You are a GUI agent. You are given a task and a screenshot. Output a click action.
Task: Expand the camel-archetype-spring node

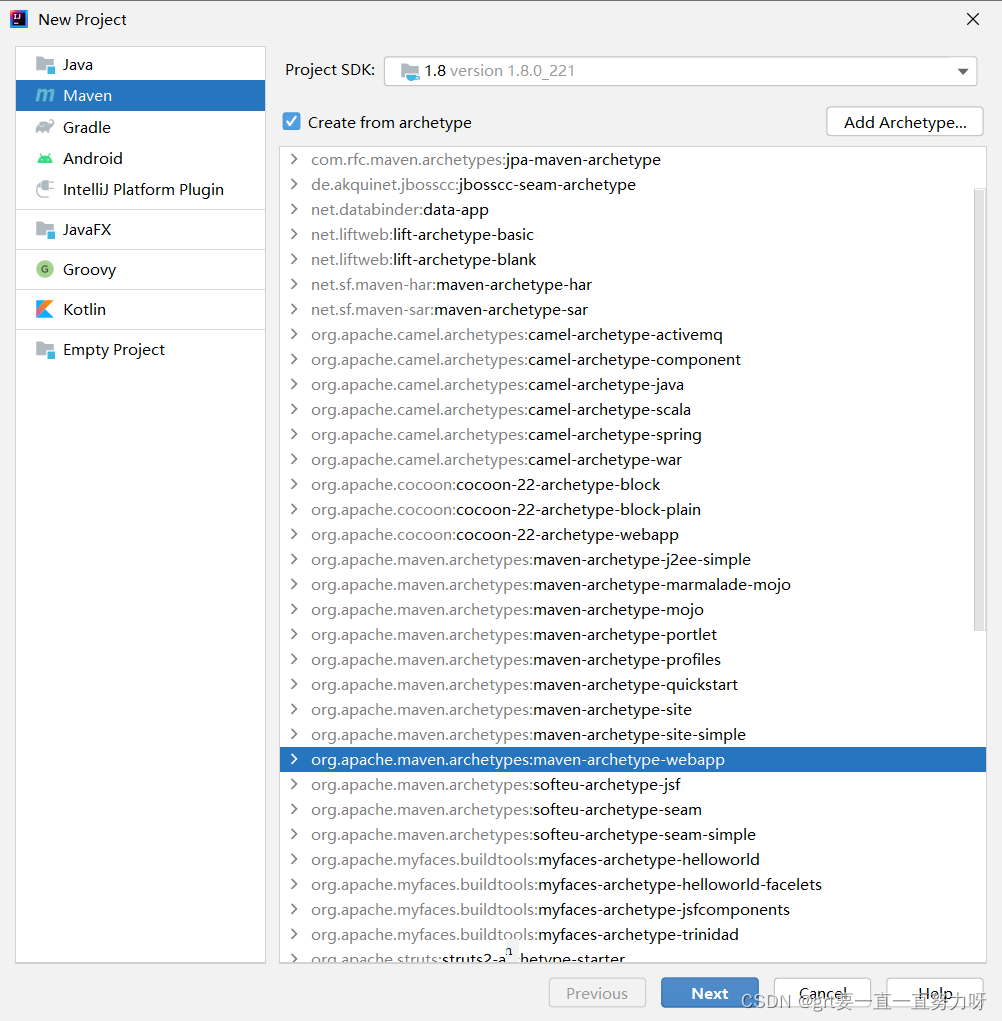click(x=294, y=434)
